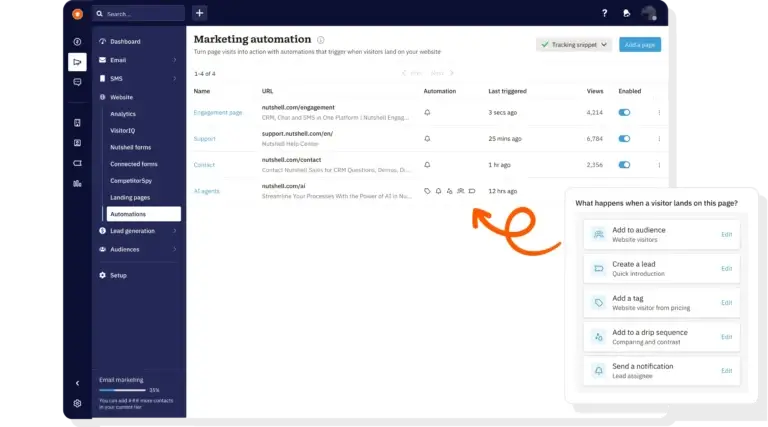The height and width of the screenshot is (427, 768).
Task: Click the Add a page button
Action: tap(640, 45)
